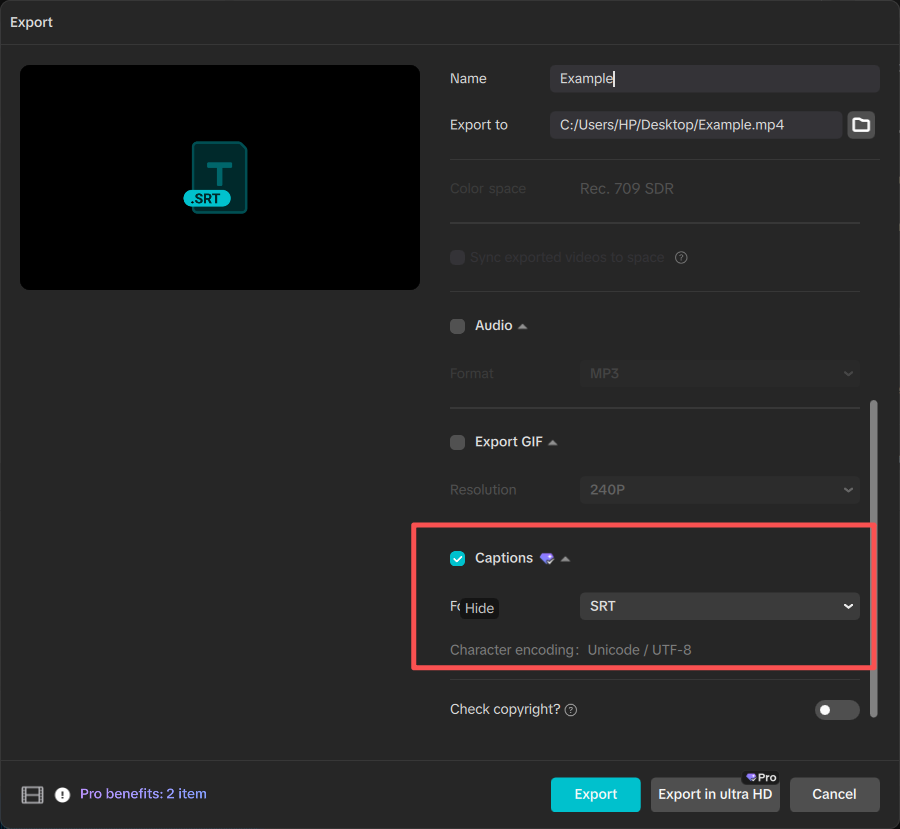Open the audio format MP3 dropdown
This screenshot has width=900, height=829.
[719, 374]
